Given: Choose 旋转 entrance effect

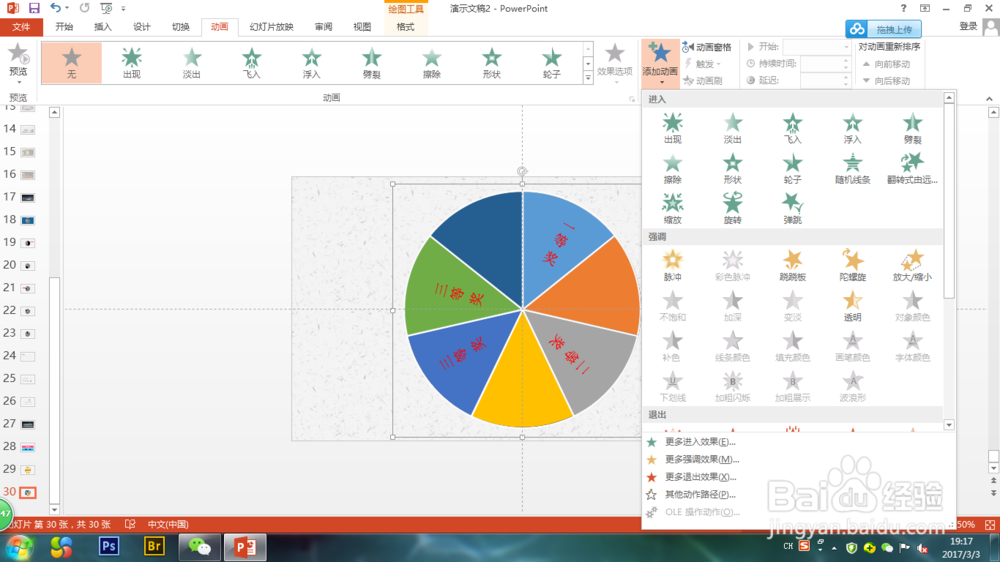Looking at the screenshot, I should (x=732, y=209).
